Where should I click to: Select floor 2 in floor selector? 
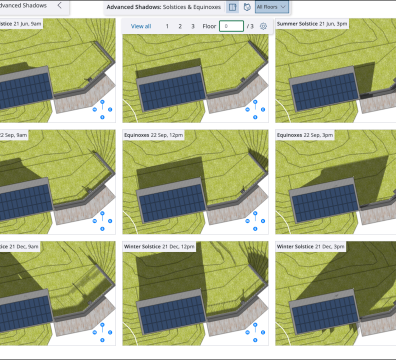pos(180,26)
